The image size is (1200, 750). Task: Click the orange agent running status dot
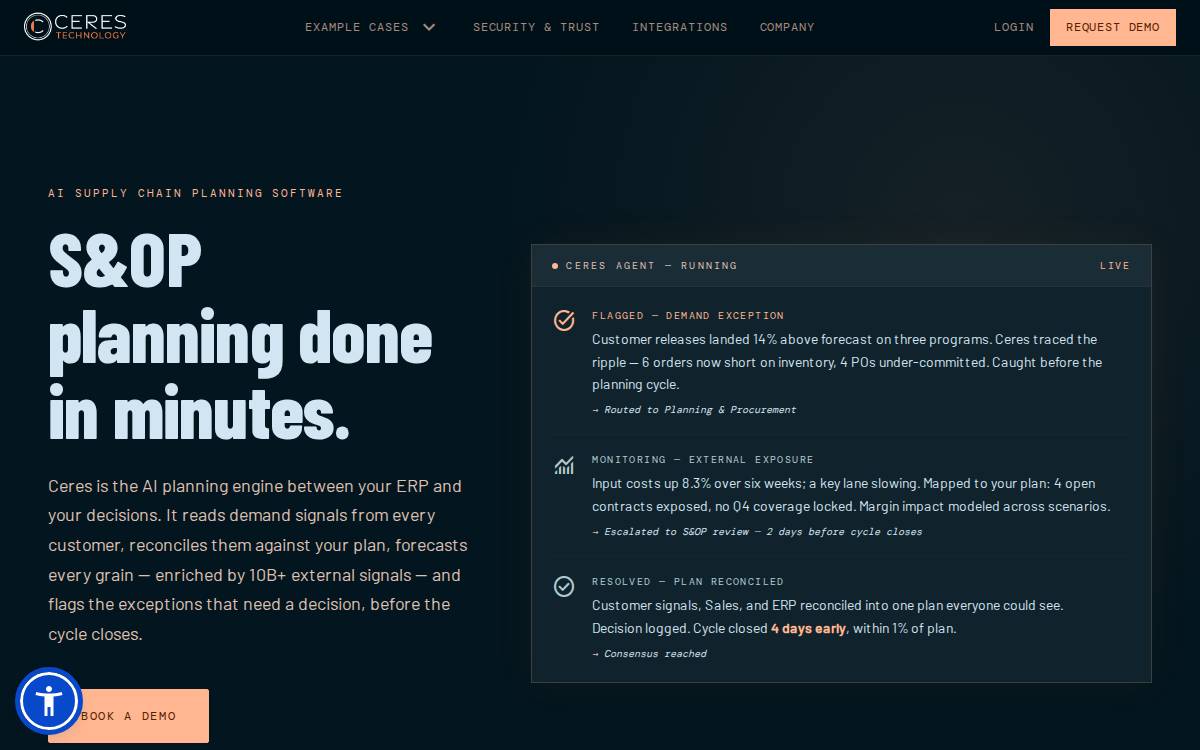[x=555, y=266]
